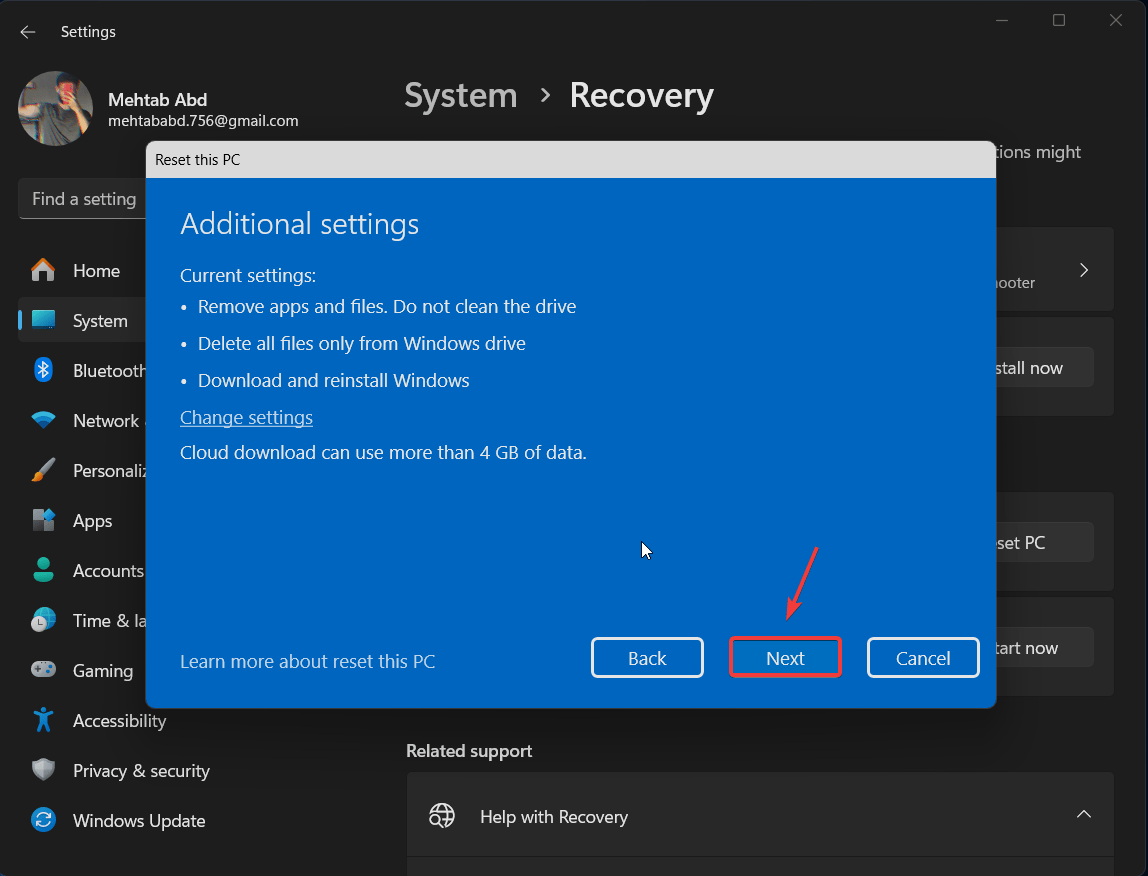
Task: Click the 'Cloud download can use' note
Action: (x=383, y=453)
